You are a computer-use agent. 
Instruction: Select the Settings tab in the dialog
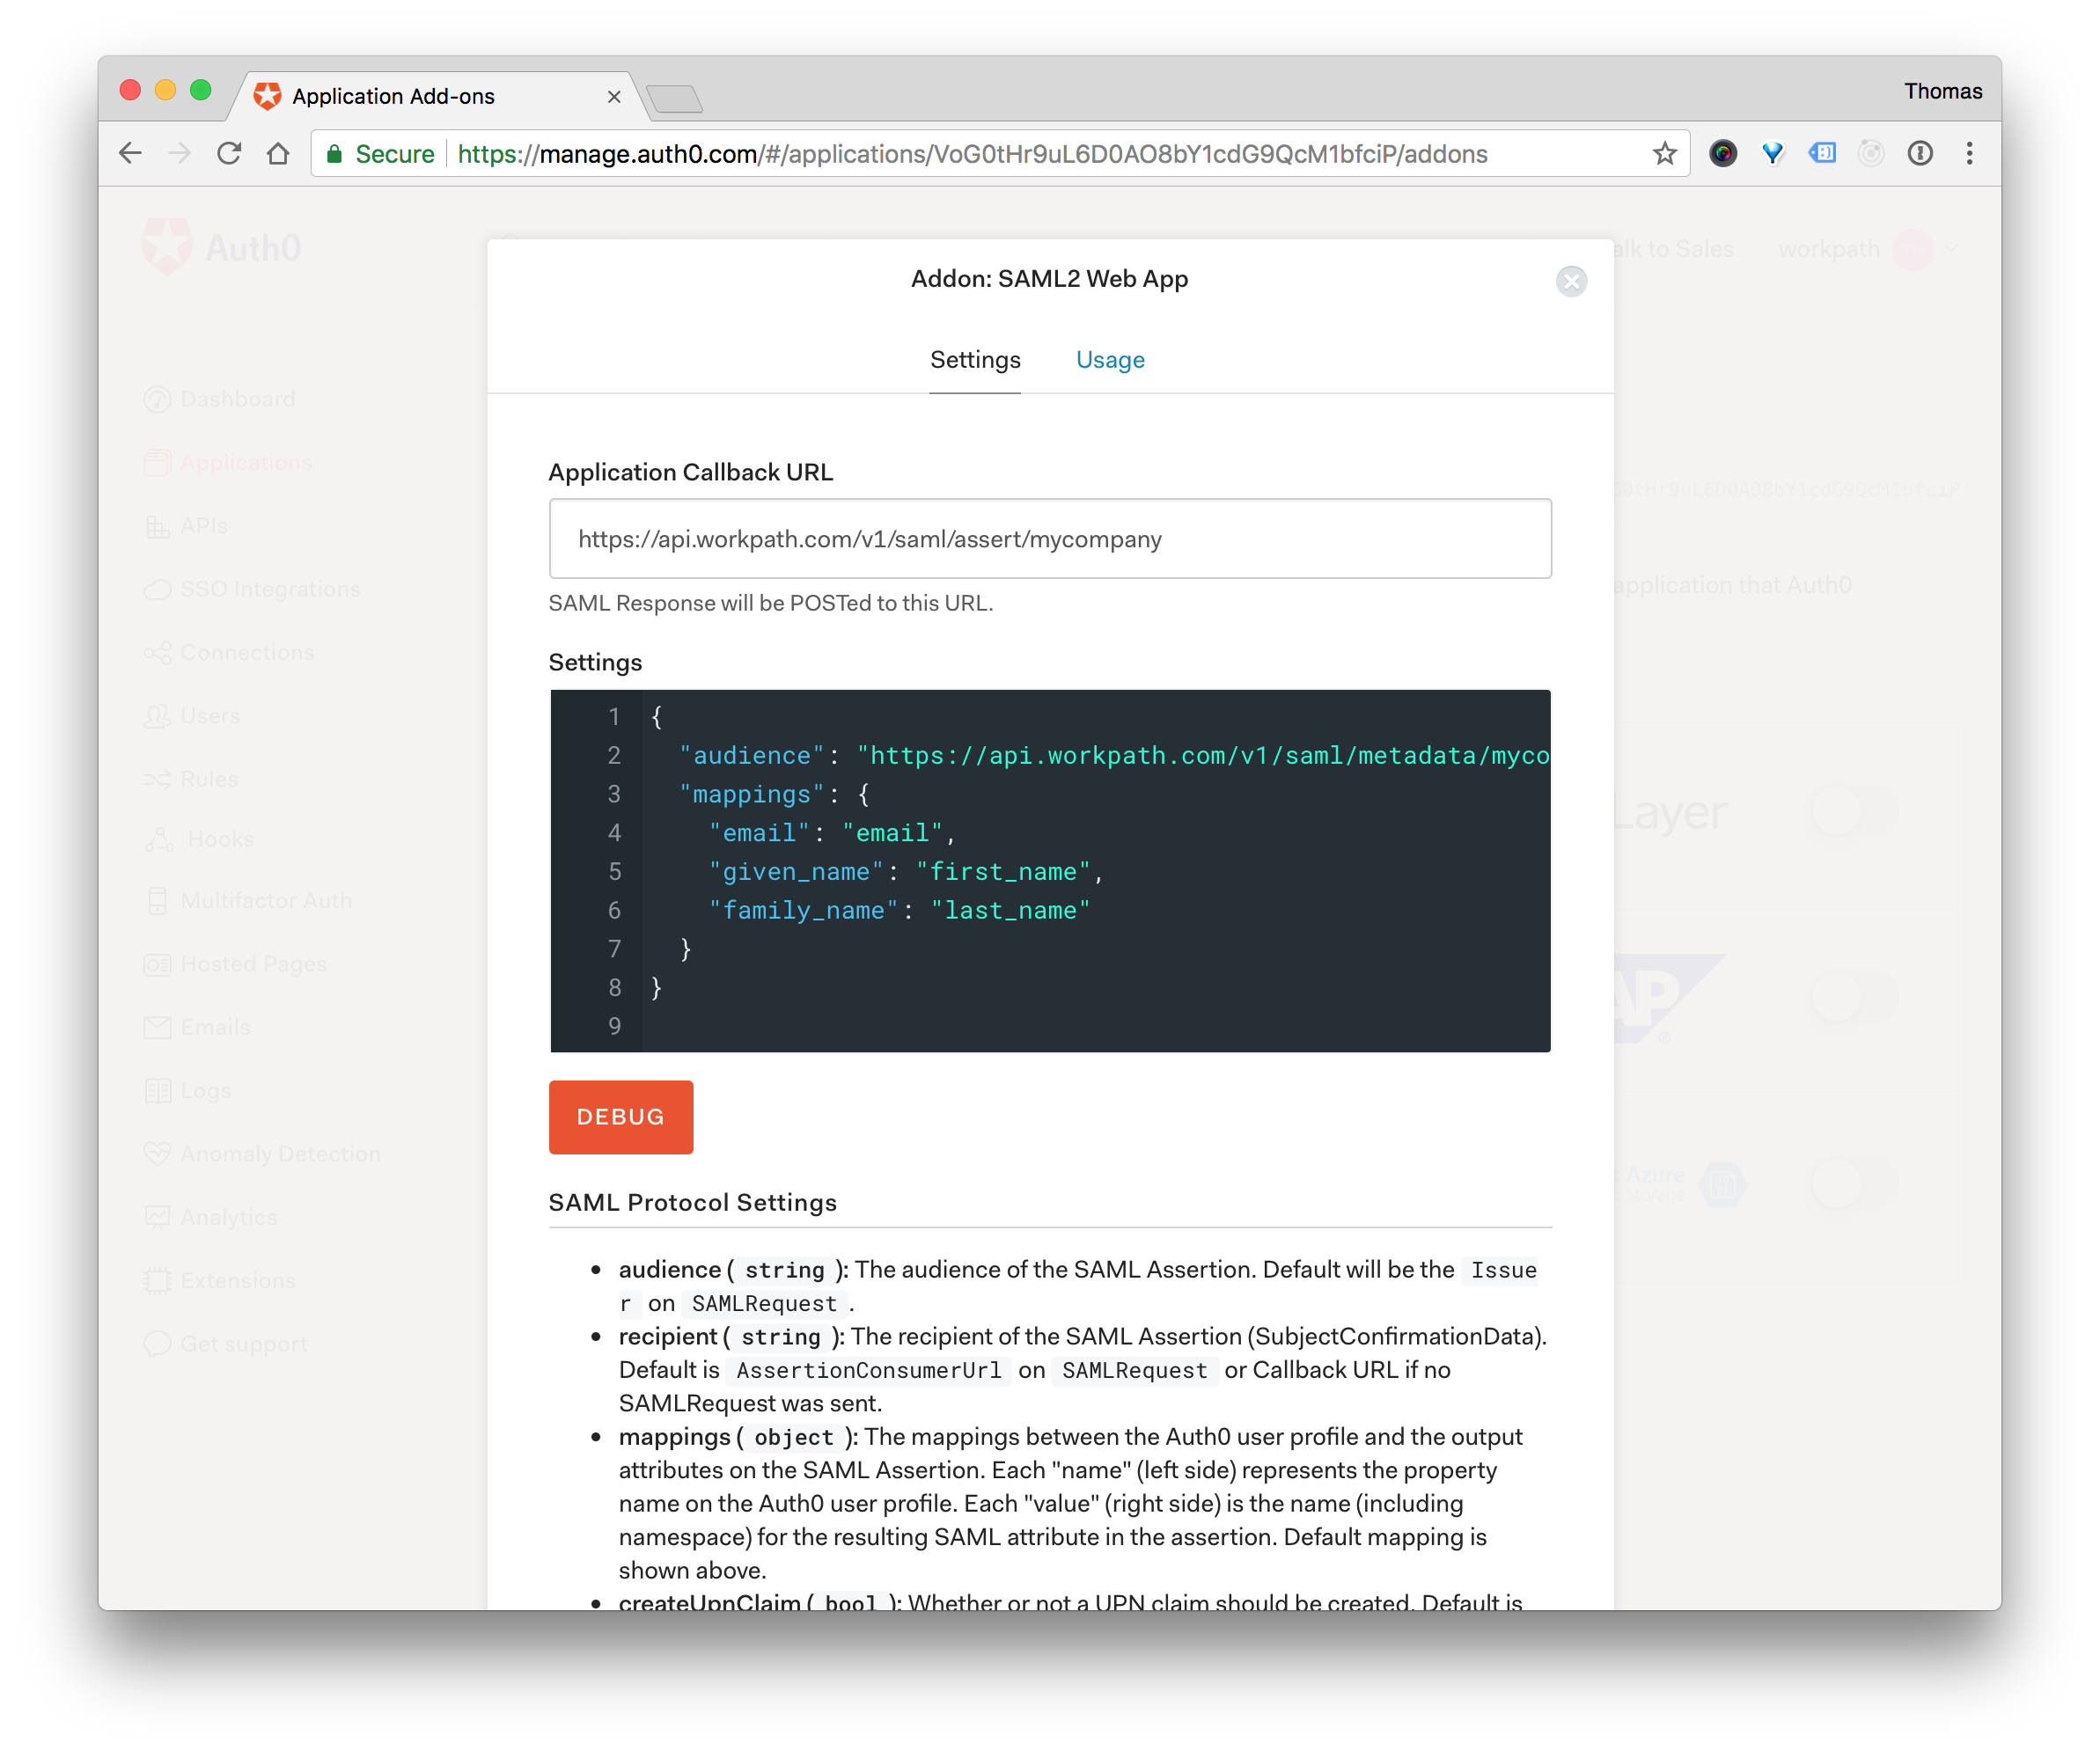(x=975, y=360)
